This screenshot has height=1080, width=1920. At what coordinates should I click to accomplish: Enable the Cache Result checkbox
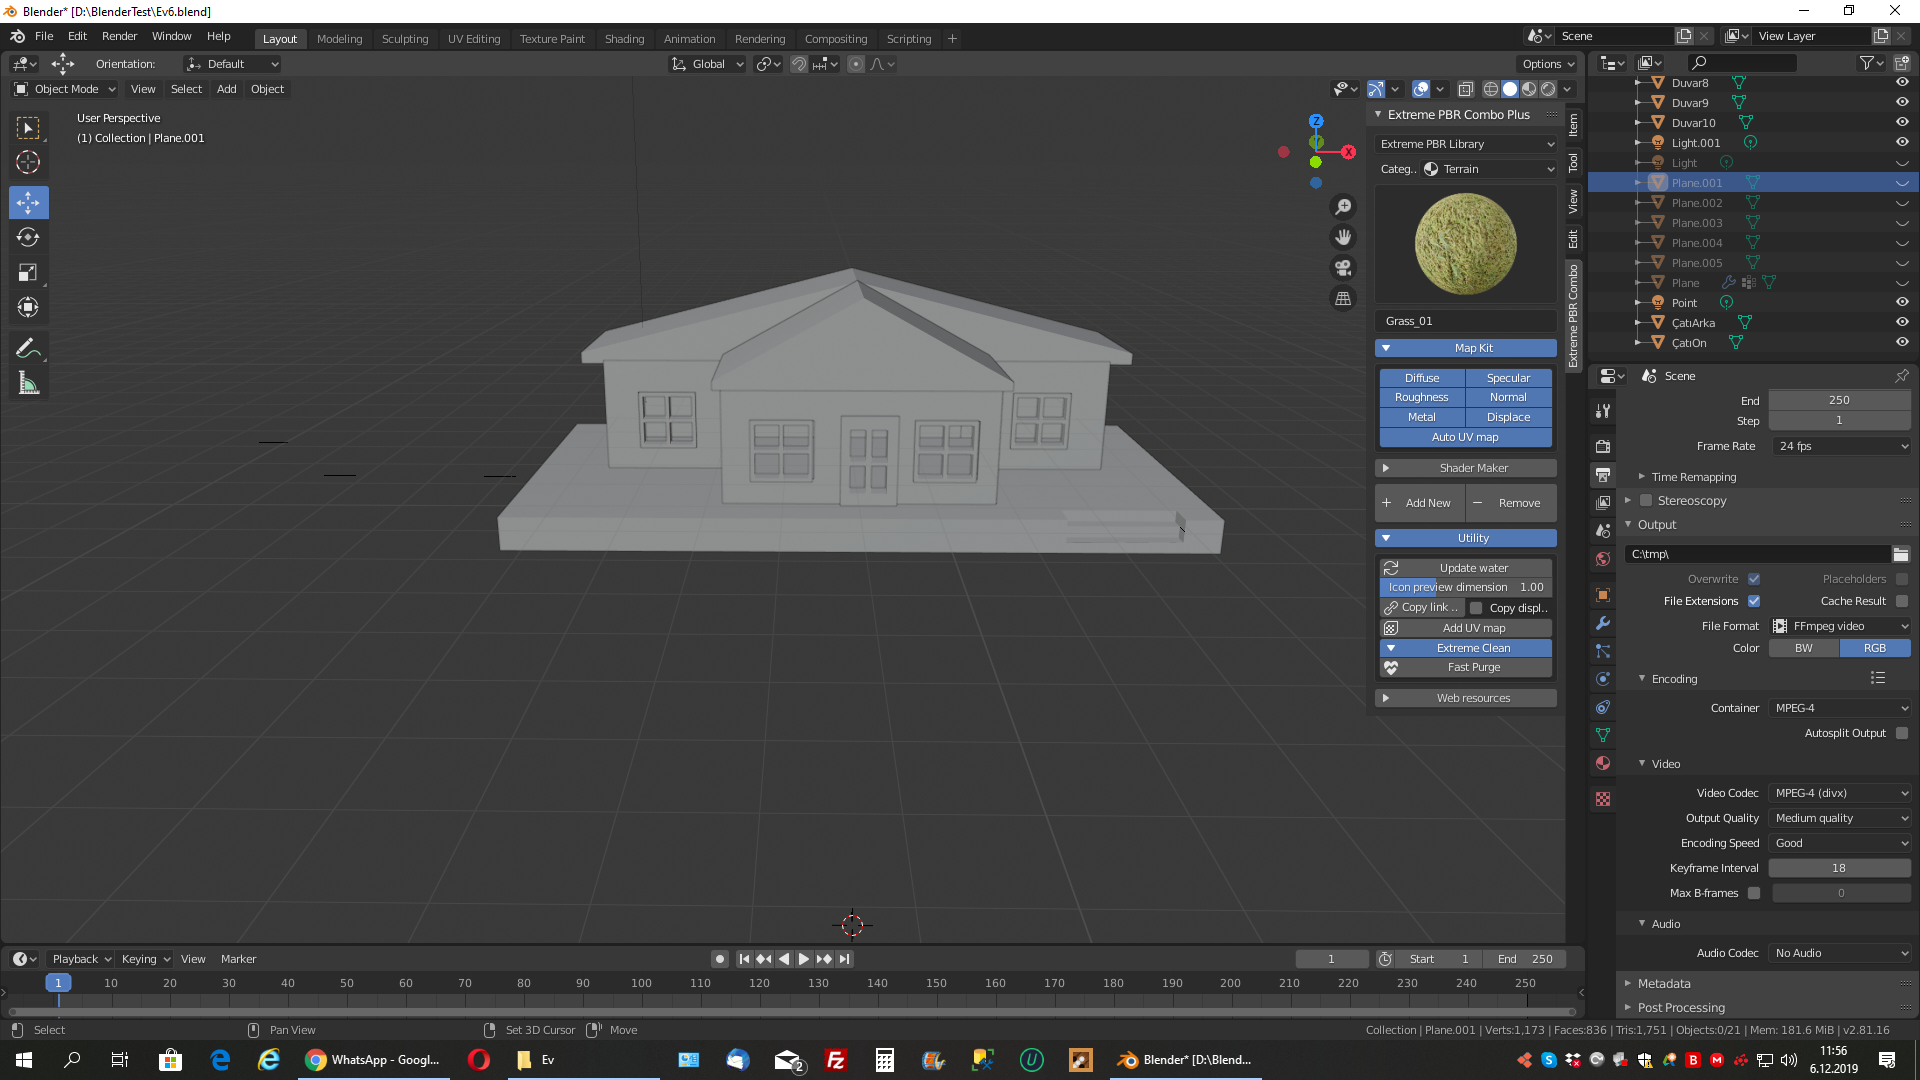(1901, 601)
